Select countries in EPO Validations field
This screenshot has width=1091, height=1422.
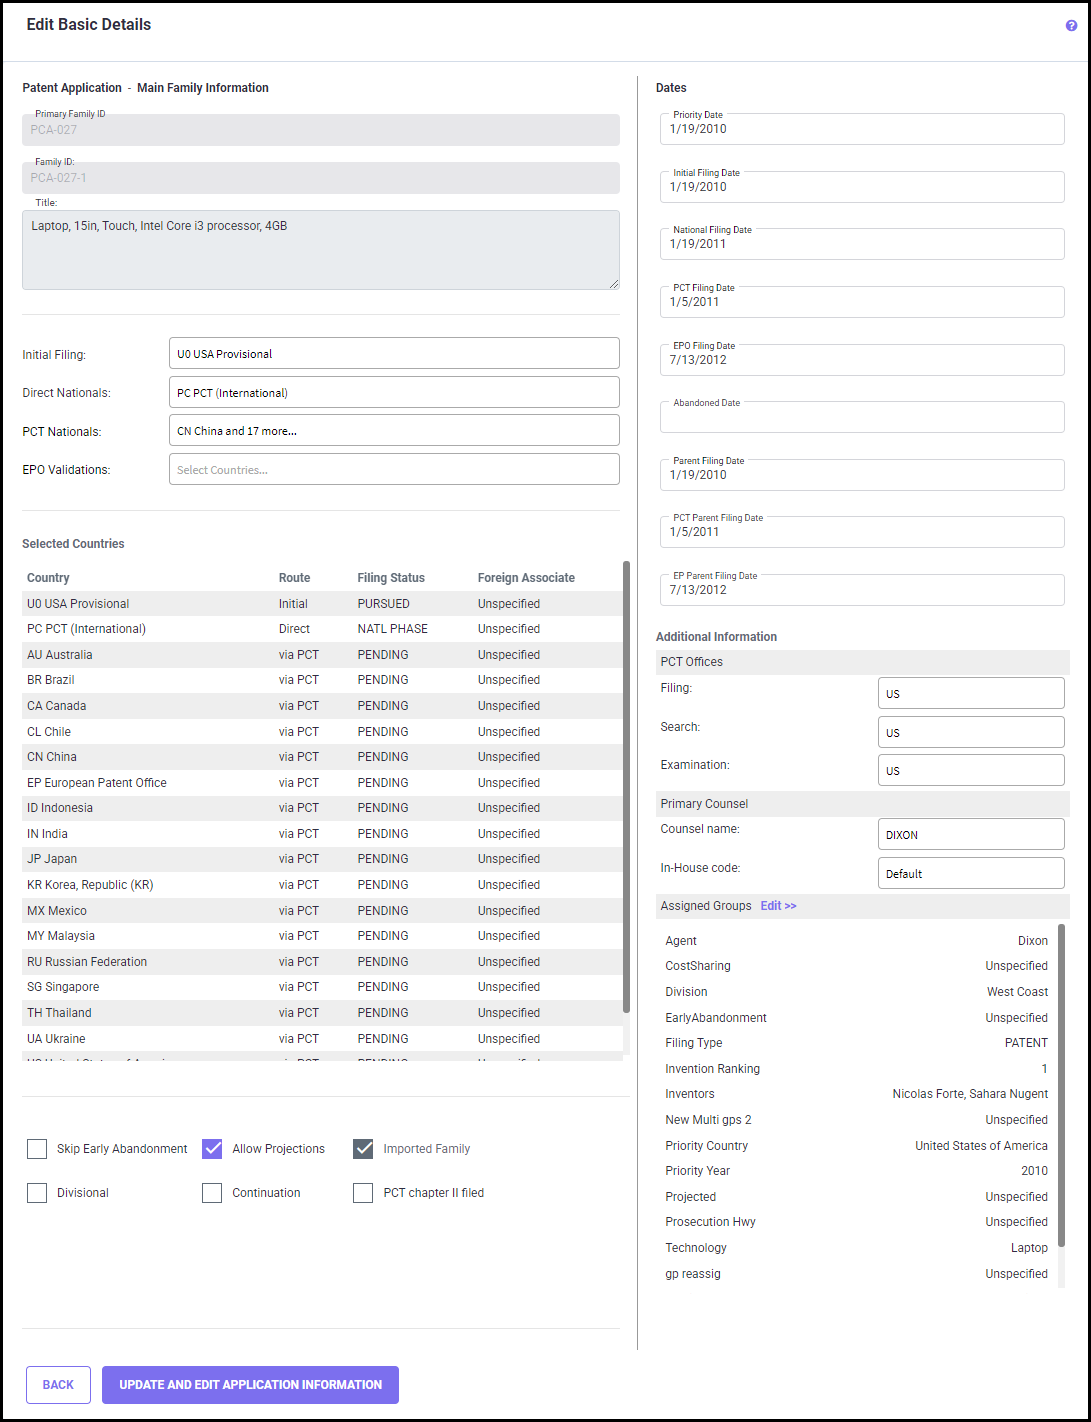[394, 470]
